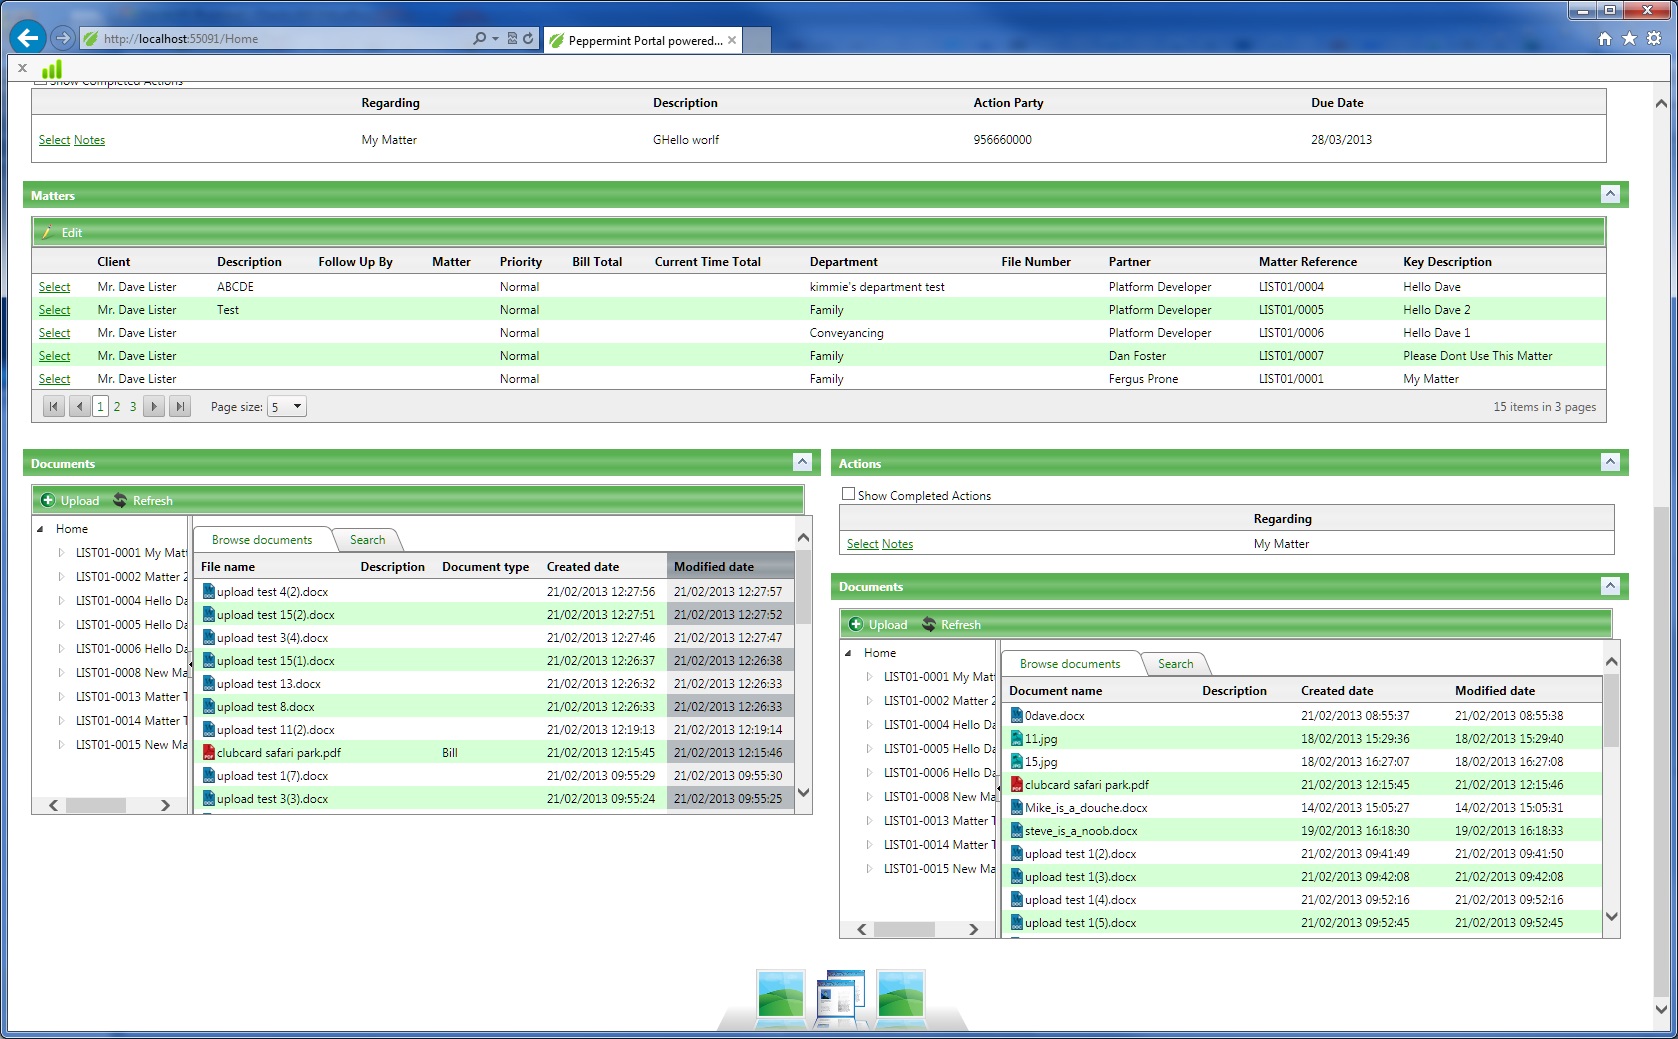The width and height of the screenshot is (1678, 1039).
Task: Click the address bar search magnifier icon
Action: coord(479,38)
